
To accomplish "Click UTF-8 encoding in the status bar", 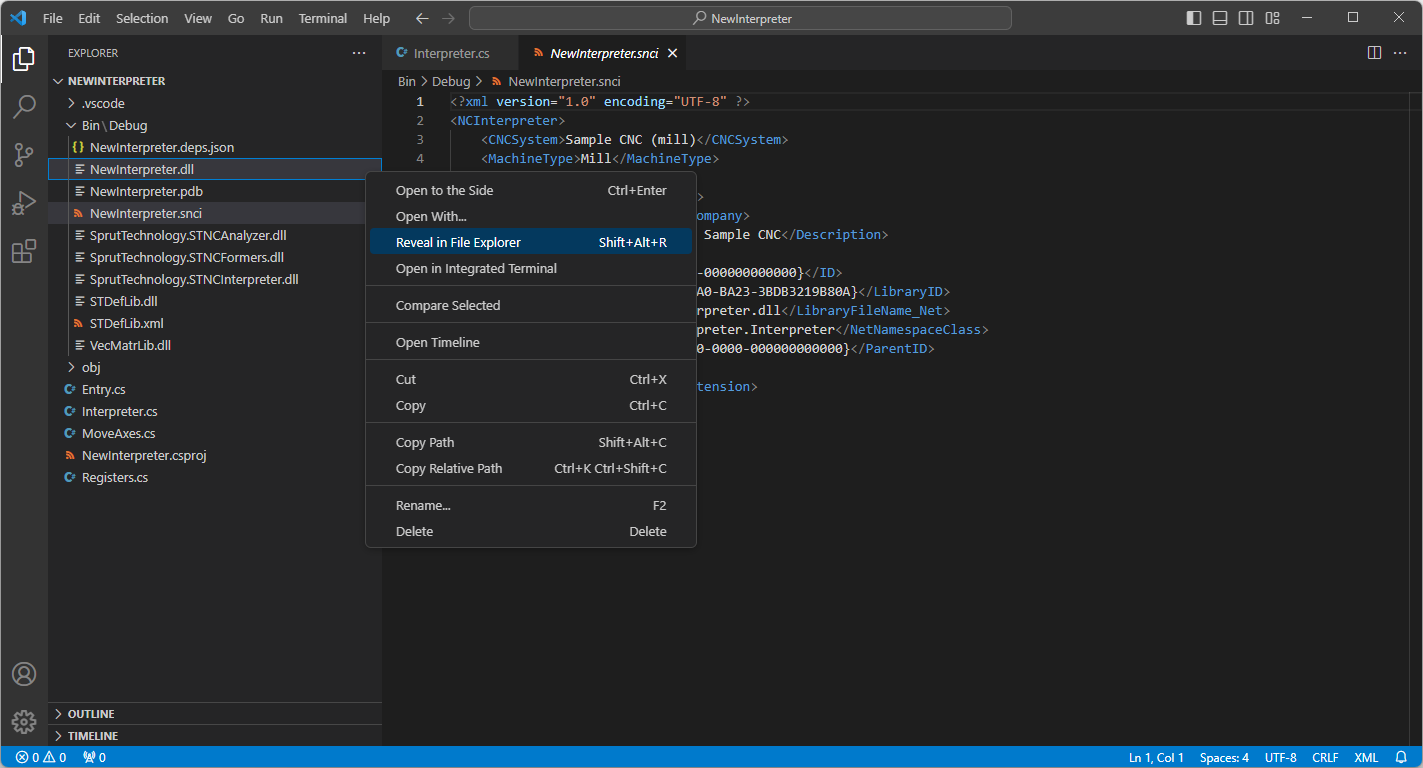I will coord(1280,757).
